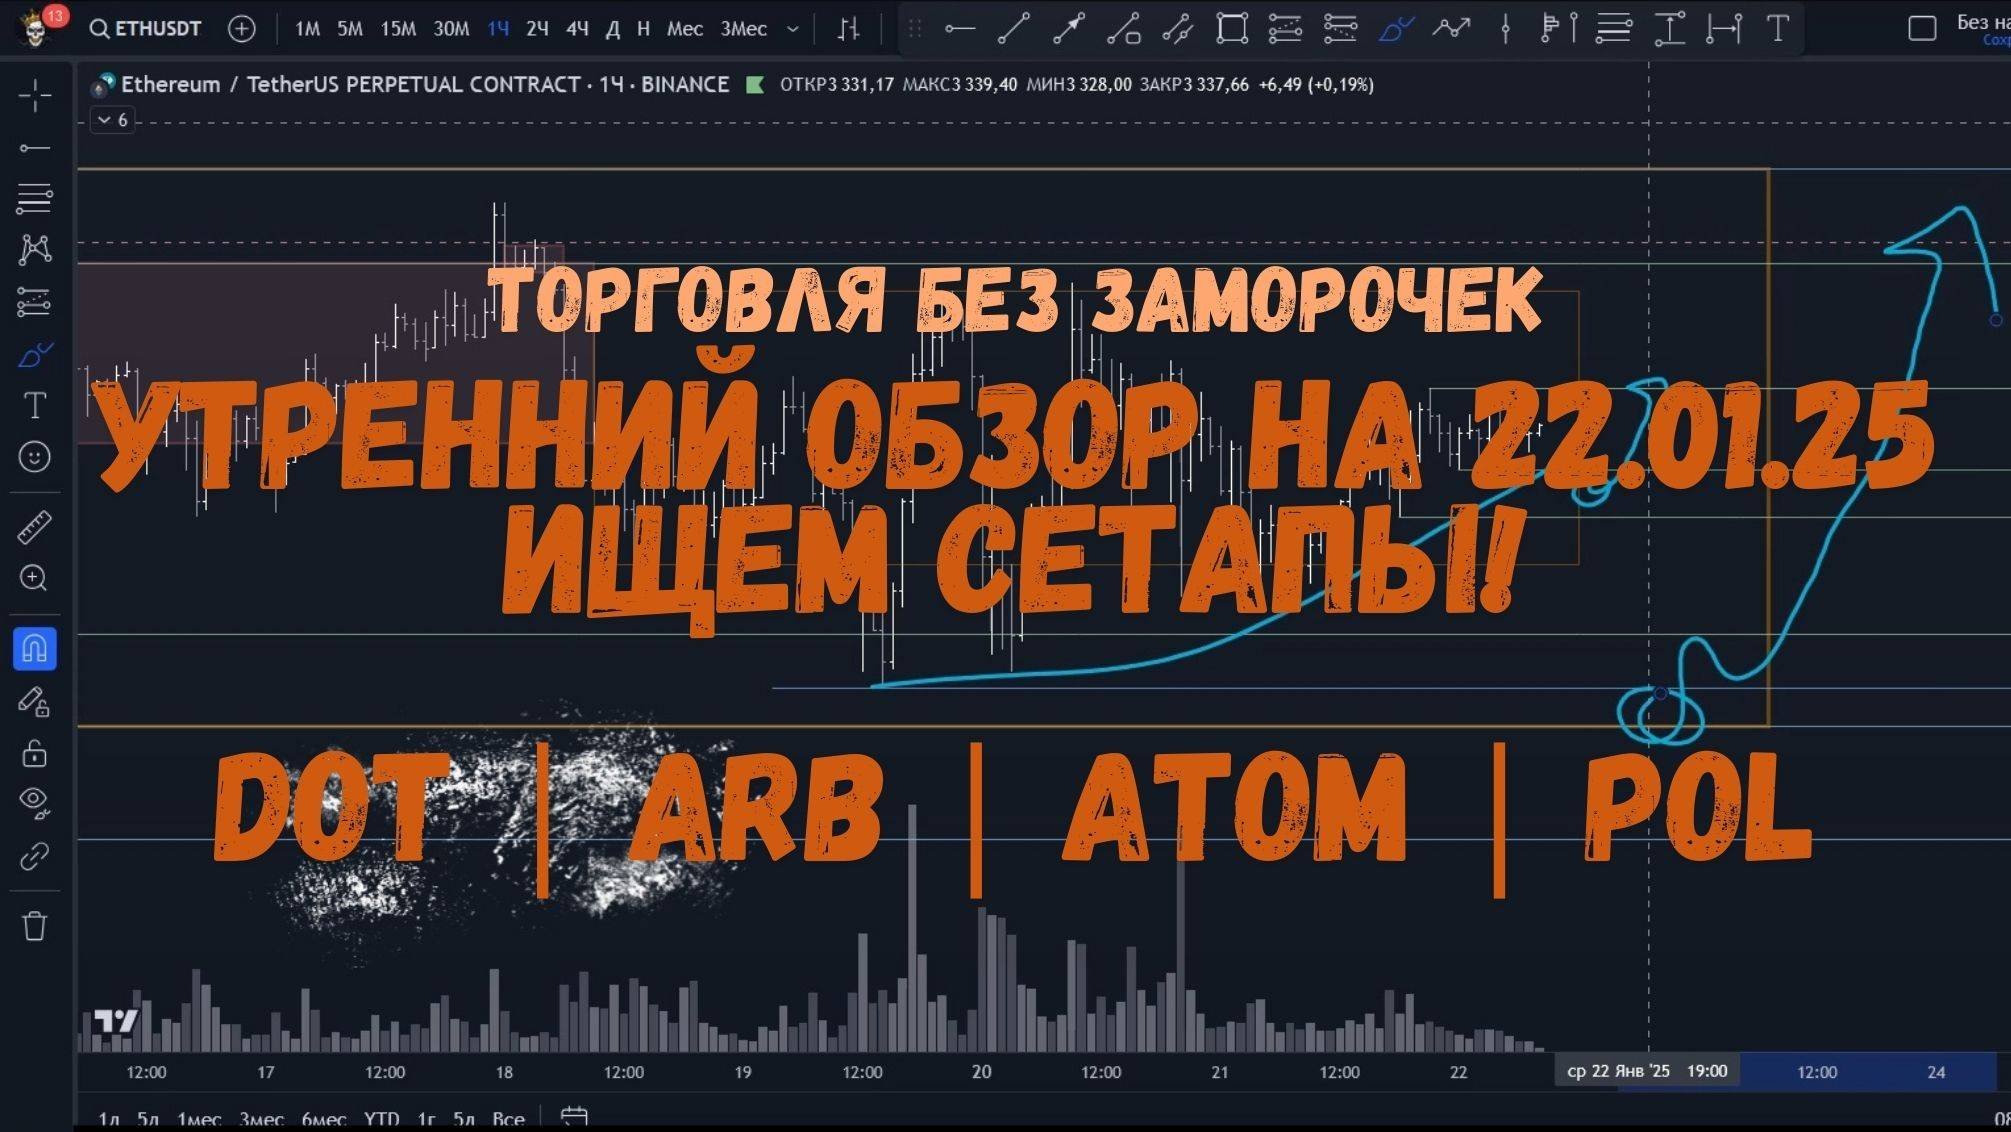Viewport: 2011px width, 1132px height.
Task: Open the chart type selector
Action: coord(848,29)
